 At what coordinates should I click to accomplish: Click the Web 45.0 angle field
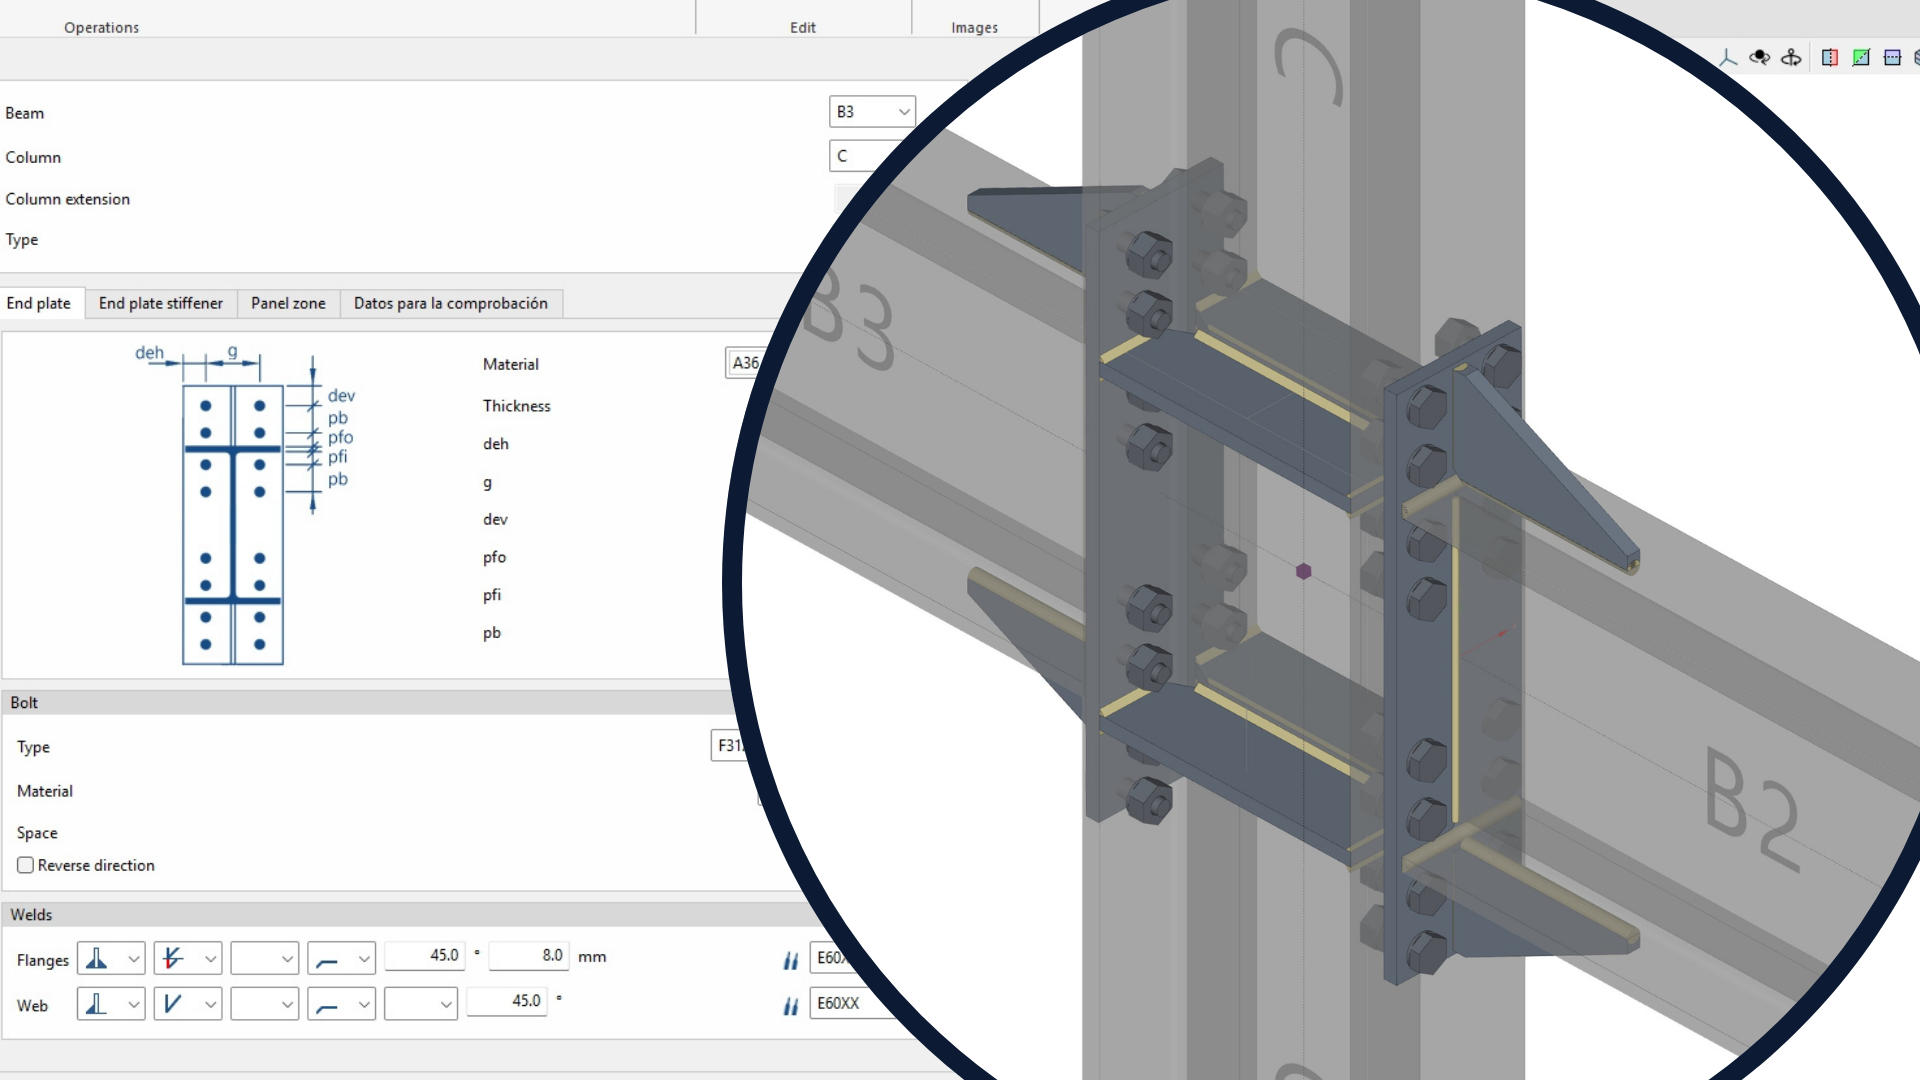(x=507, y=1001)
